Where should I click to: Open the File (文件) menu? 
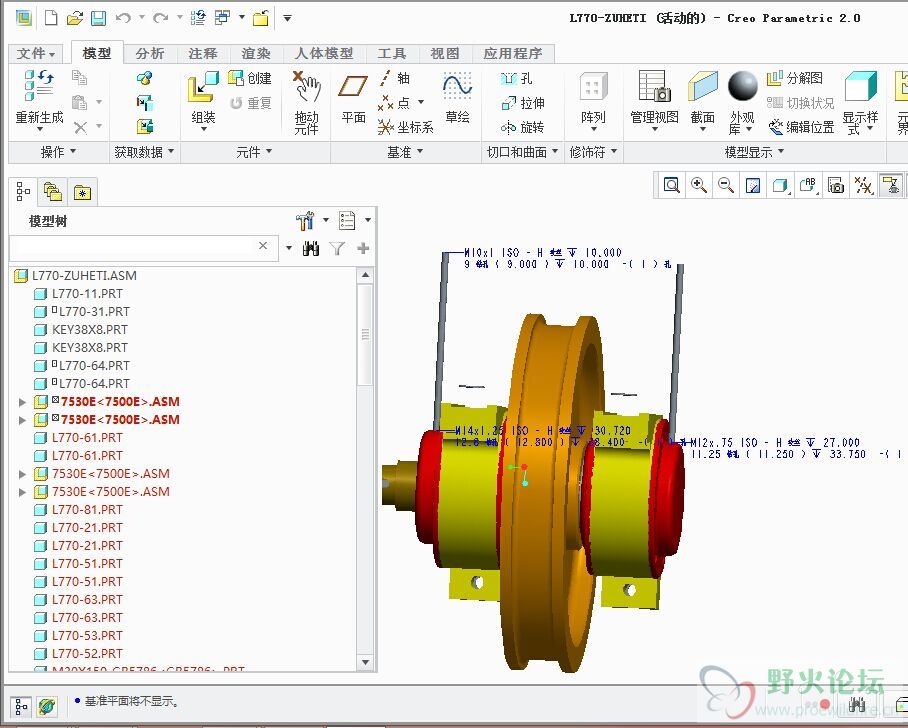[35, 54]
